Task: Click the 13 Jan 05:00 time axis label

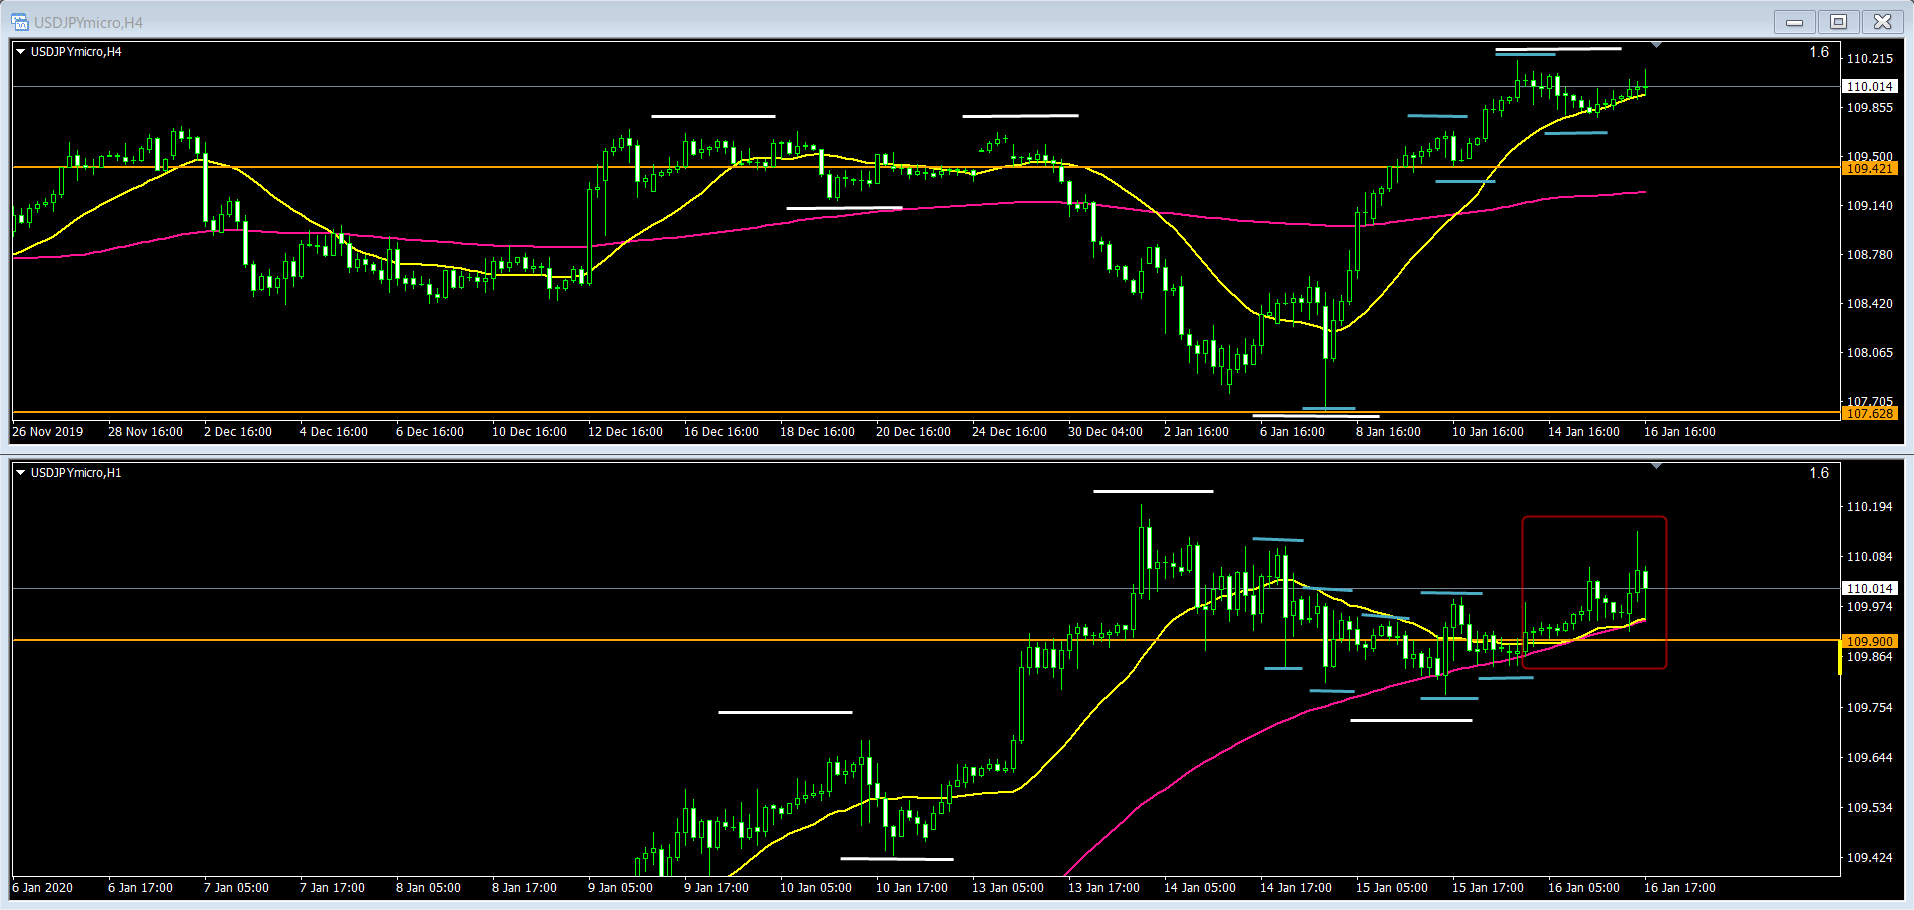Action: (1008, 888)
